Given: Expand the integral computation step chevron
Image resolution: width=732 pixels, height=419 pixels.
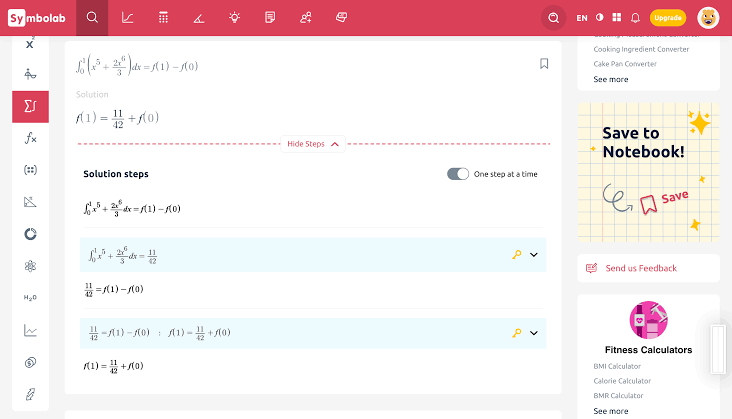Looking at the screenshot, I should tap(534, 255).
